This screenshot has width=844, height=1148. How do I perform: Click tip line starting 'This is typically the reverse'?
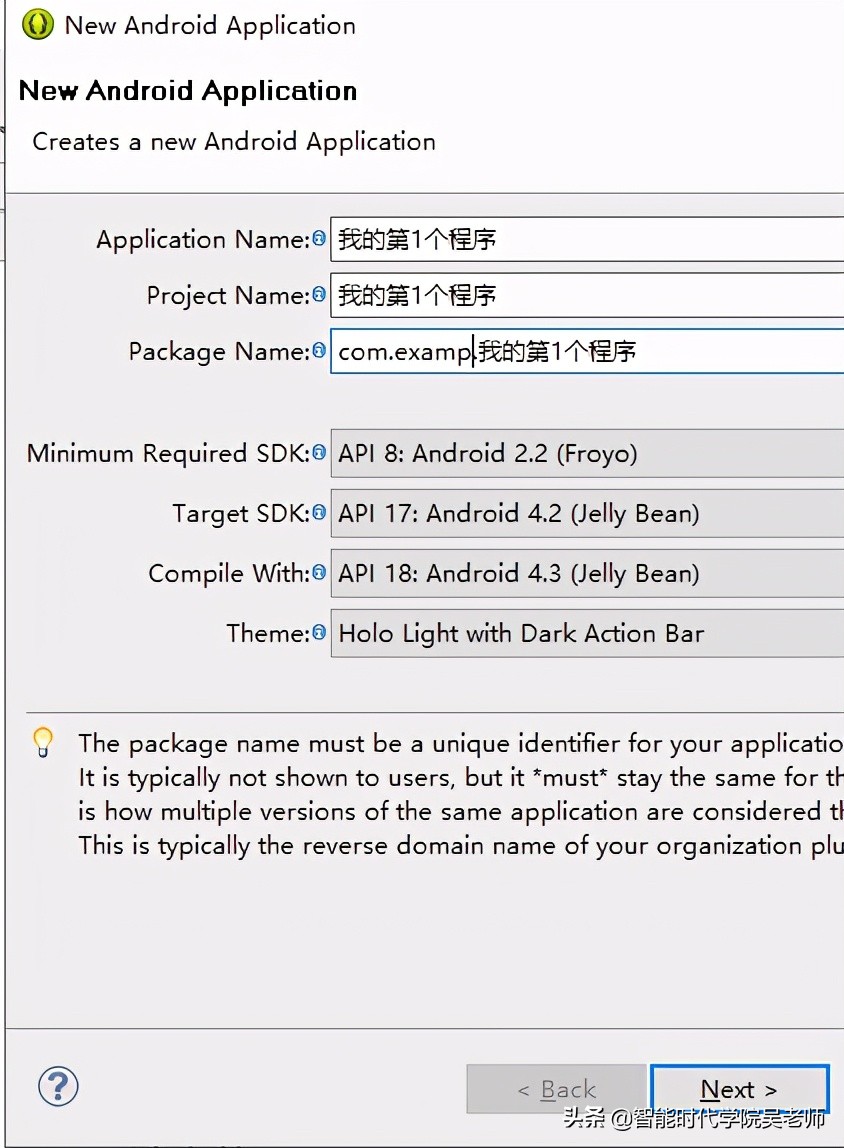coord(461,846)
